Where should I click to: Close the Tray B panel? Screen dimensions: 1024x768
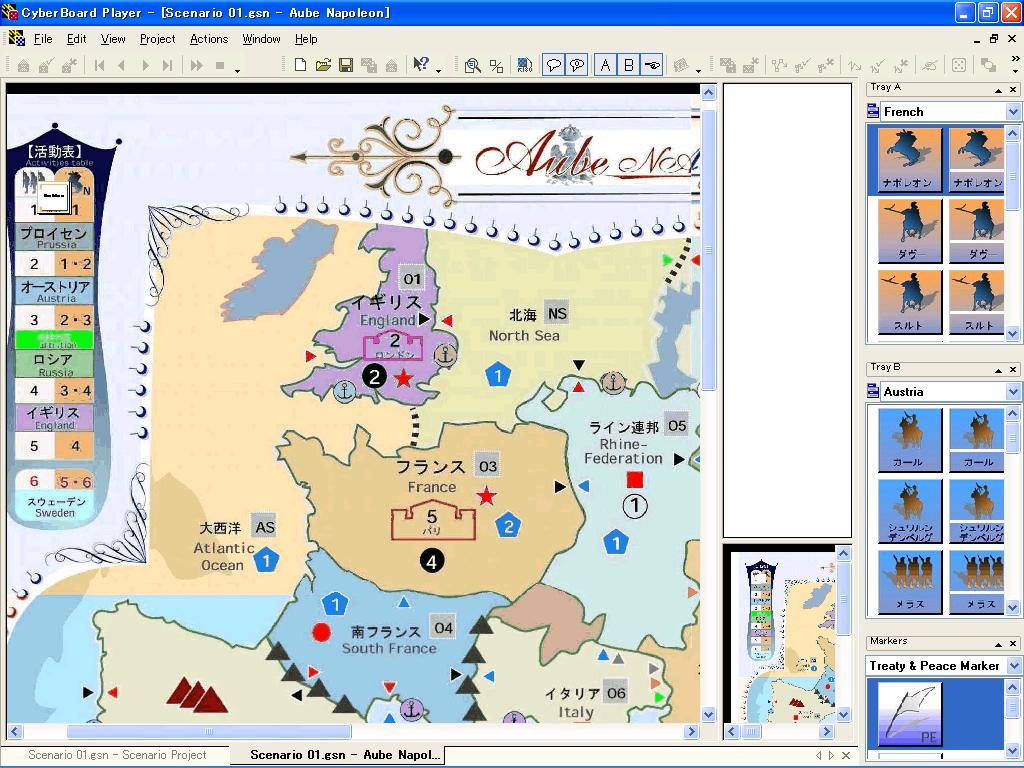[x=1013, y=370]
